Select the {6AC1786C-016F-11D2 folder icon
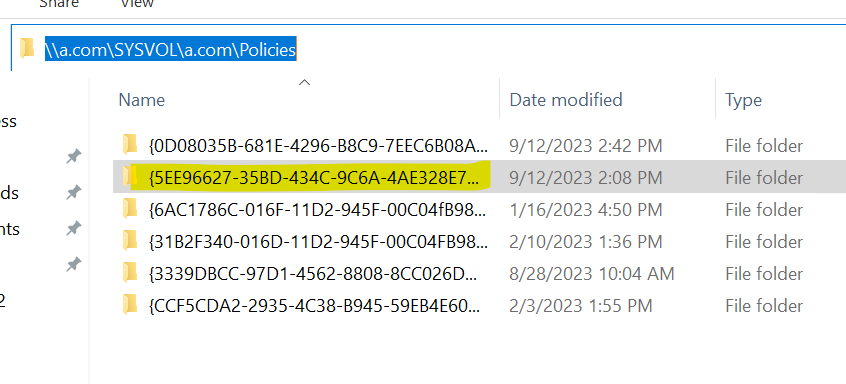 [129, 208]
